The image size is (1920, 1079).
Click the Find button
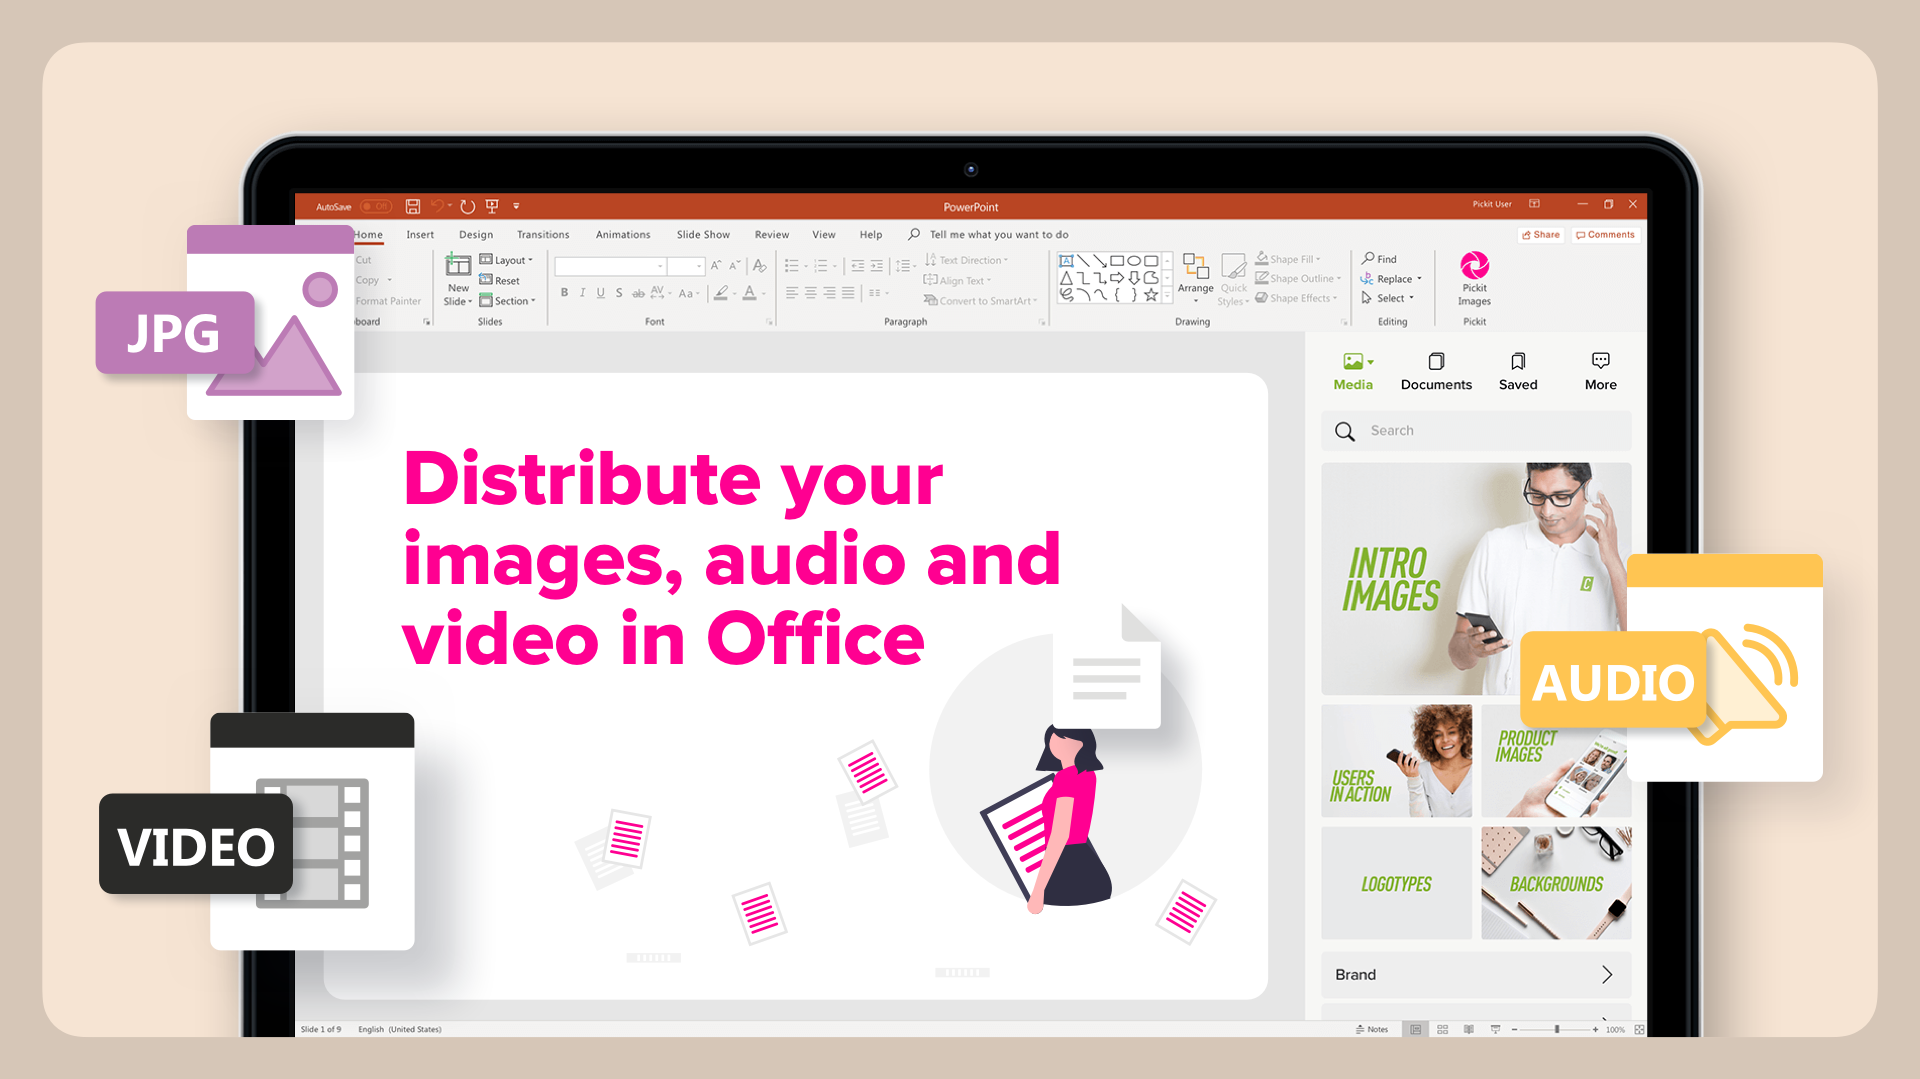[1379, 259]
